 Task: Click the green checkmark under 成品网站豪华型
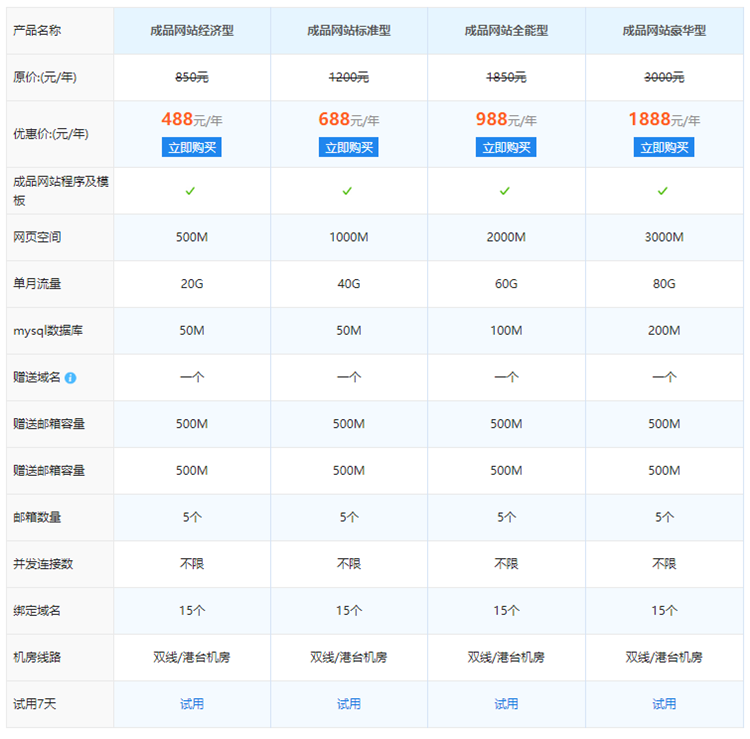click(663, 191)
